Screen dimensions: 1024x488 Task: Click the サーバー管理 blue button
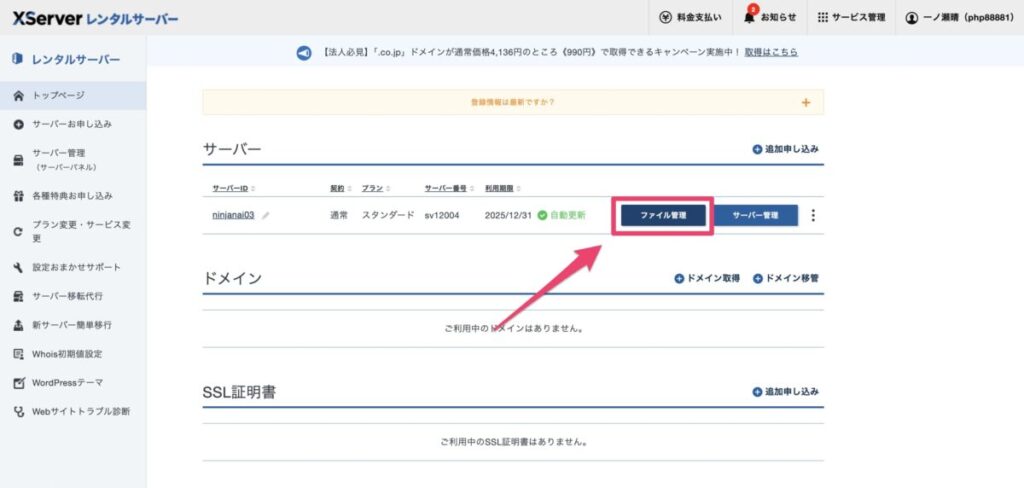coord(756,216)
